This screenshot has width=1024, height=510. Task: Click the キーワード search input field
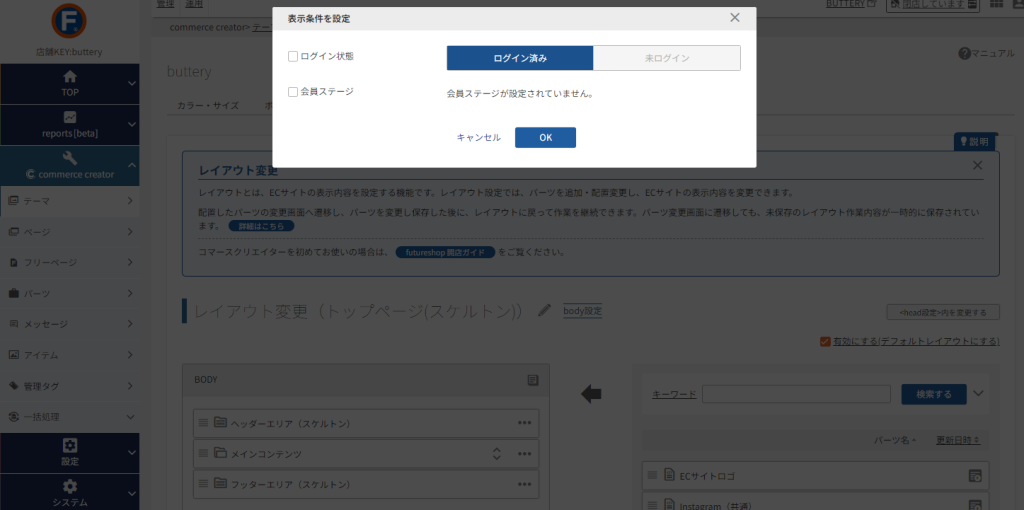[x=796, y=394]
